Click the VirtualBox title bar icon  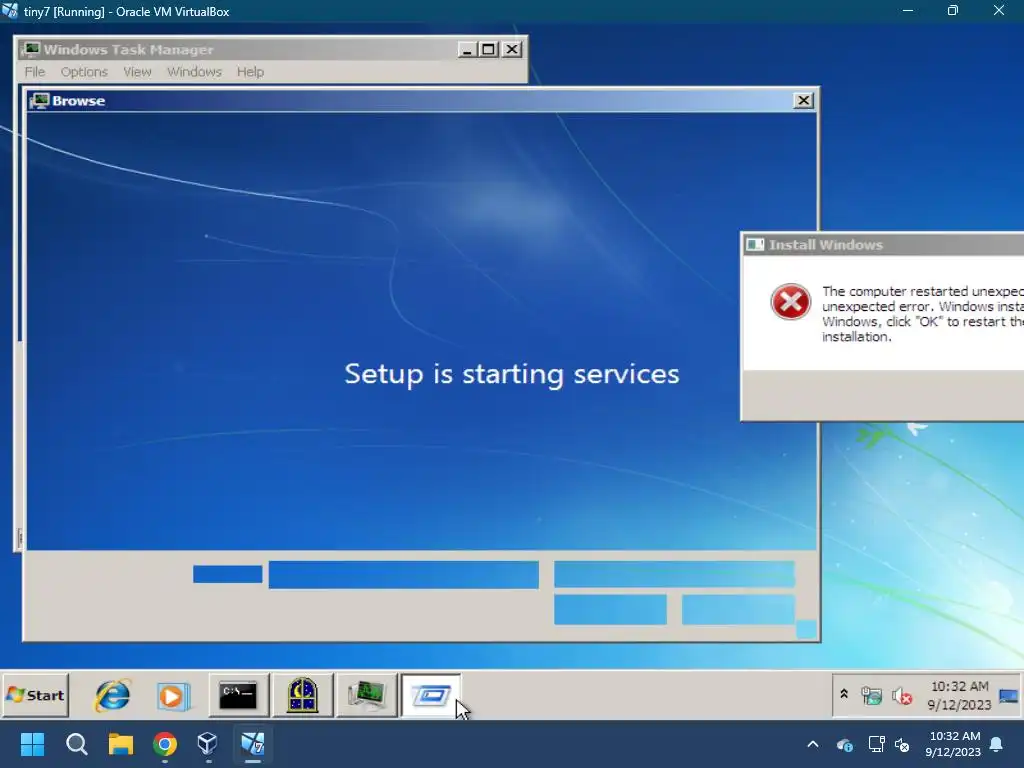click(x=10, y=11)
